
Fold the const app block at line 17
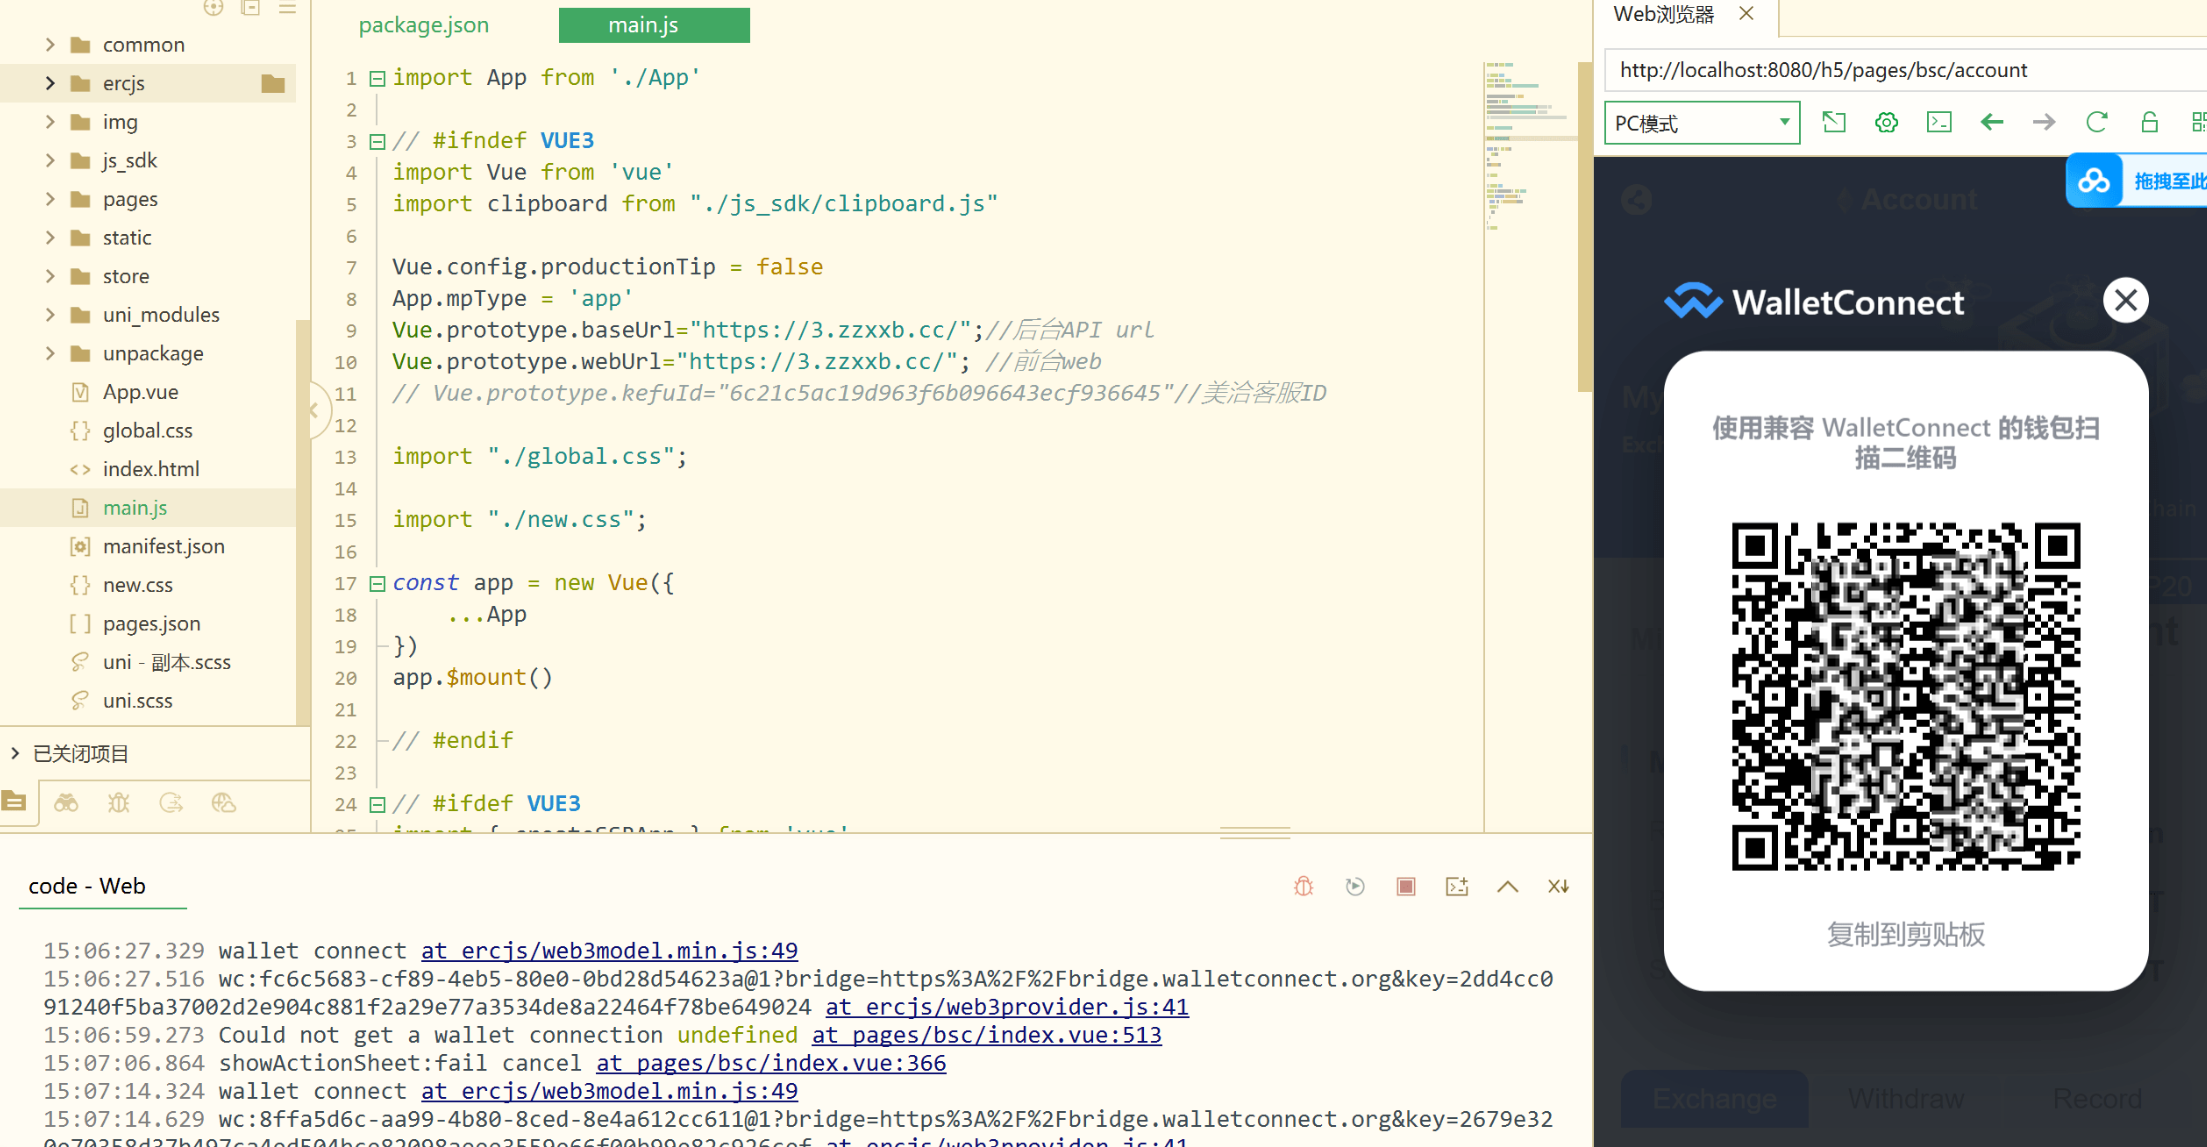378,583
